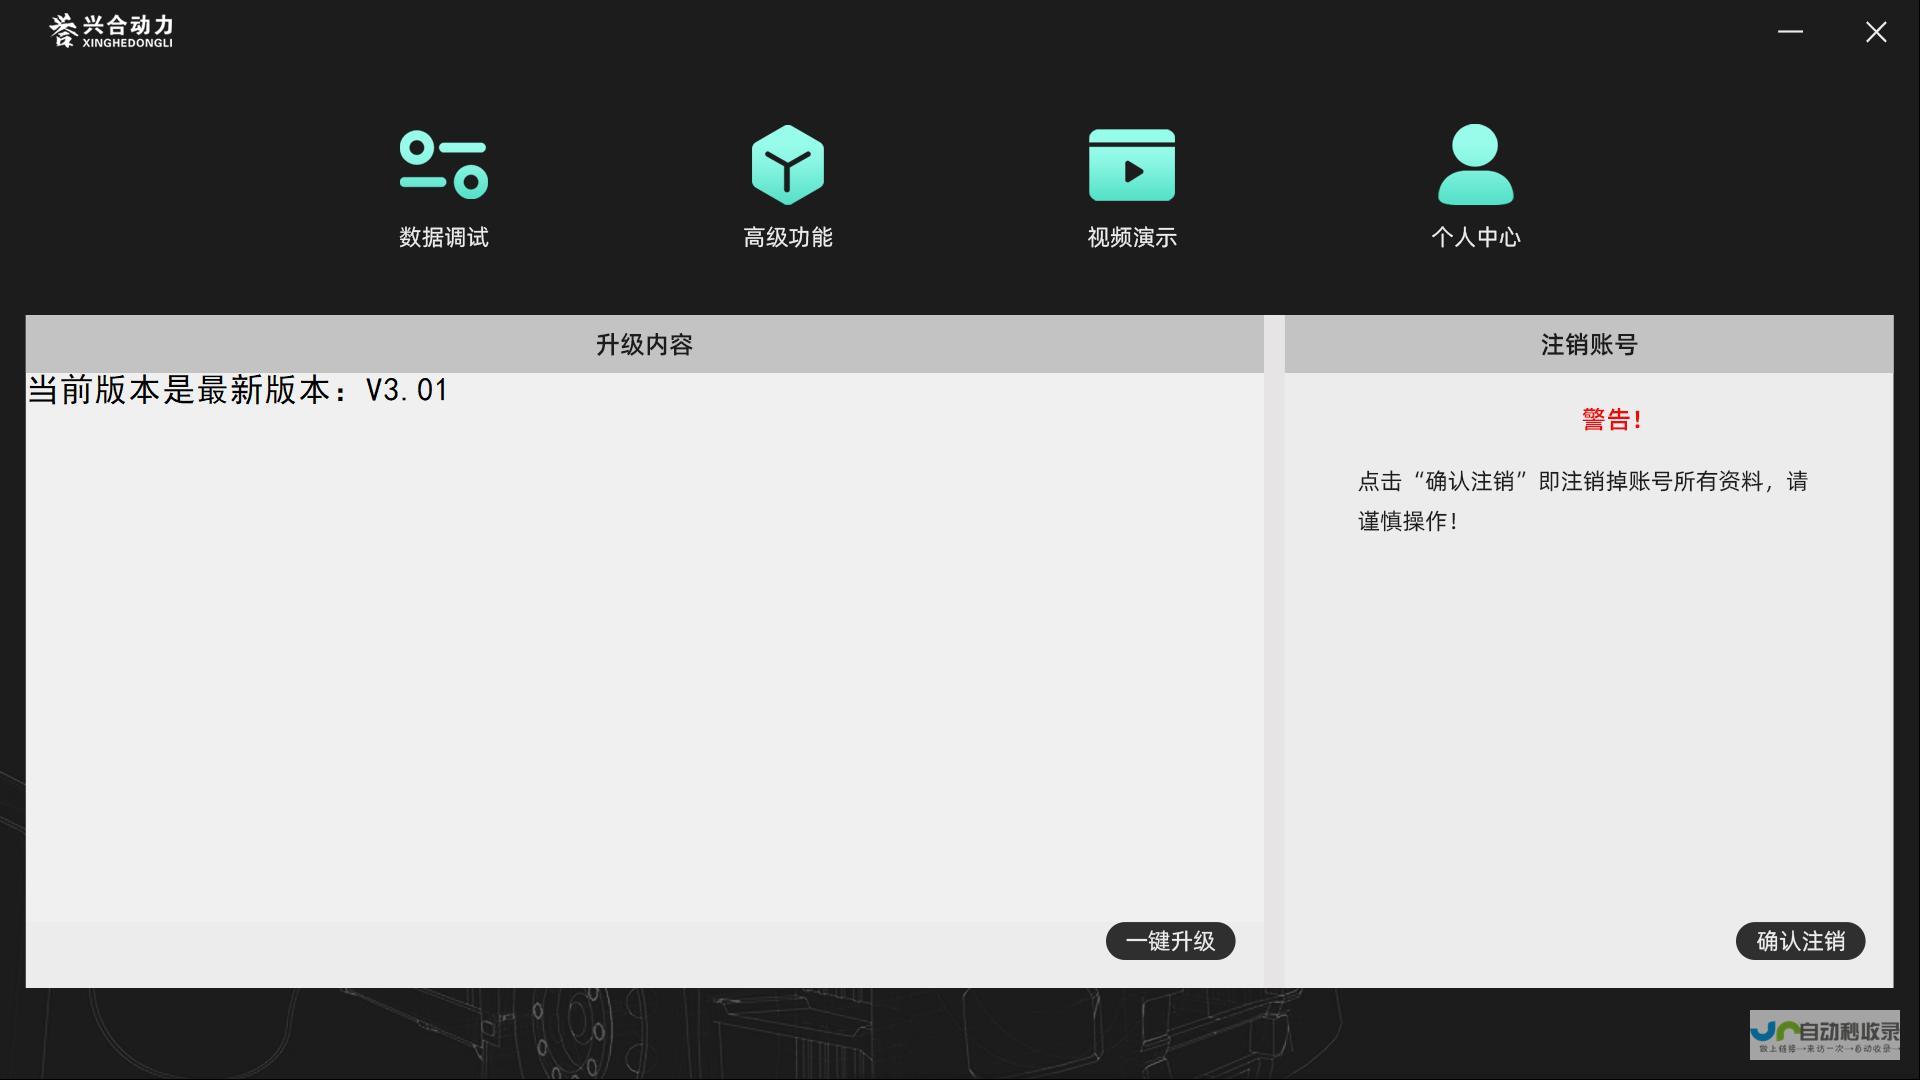Screen dimensions: 1920x1080
Task: Close the application window
Action: [1876, 32]
